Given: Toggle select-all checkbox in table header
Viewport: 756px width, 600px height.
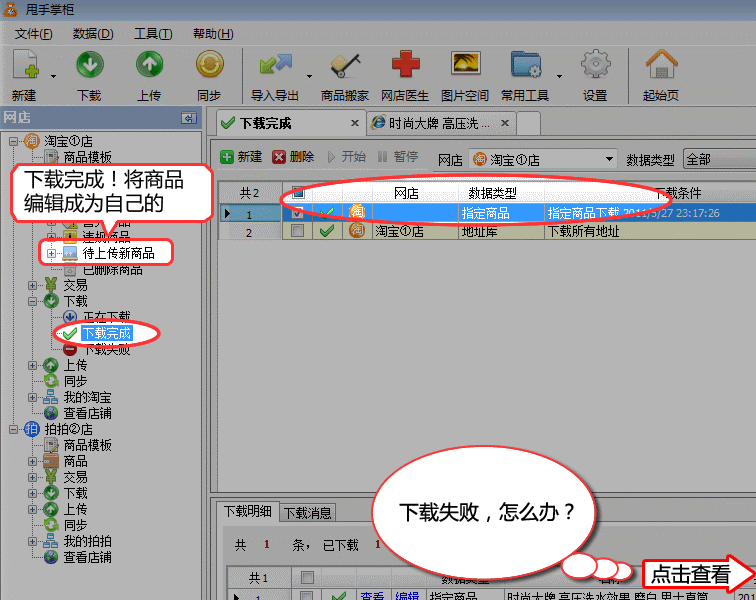Looking at the screenshot, I should coord(298,193).
